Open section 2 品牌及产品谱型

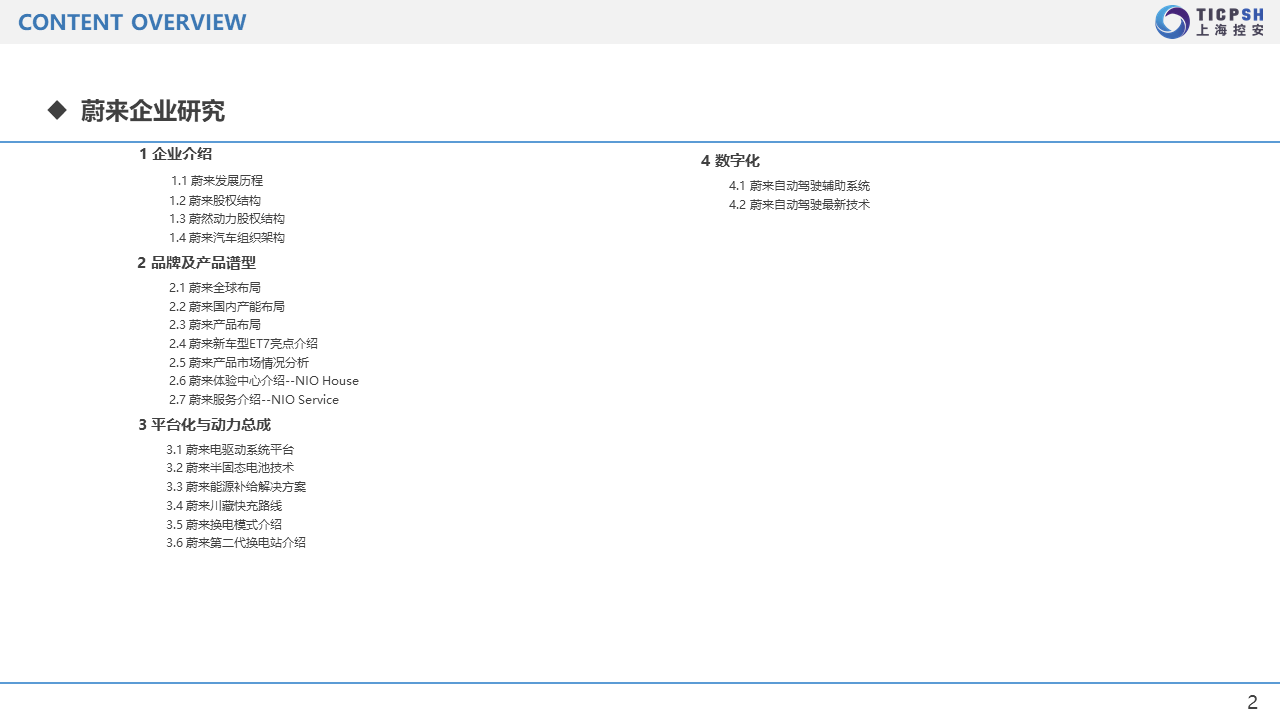click(197, 263)
